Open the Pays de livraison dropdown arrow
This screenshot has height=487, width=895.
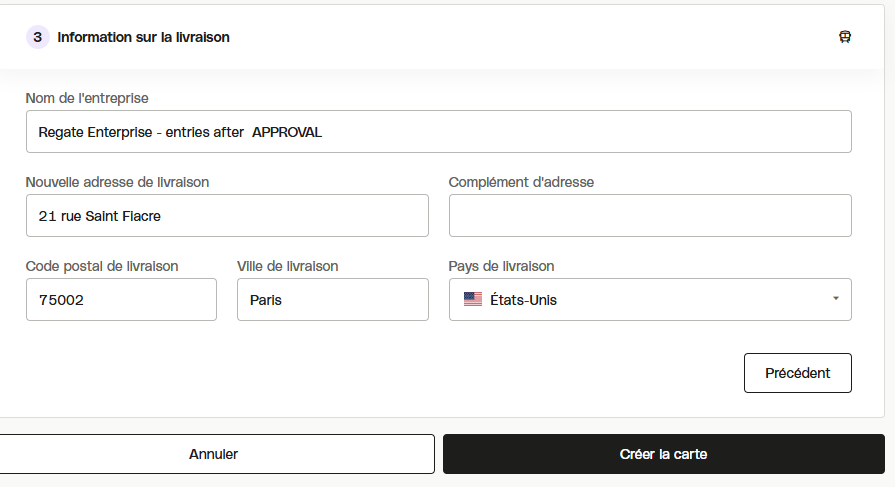(x=836, y=299)
